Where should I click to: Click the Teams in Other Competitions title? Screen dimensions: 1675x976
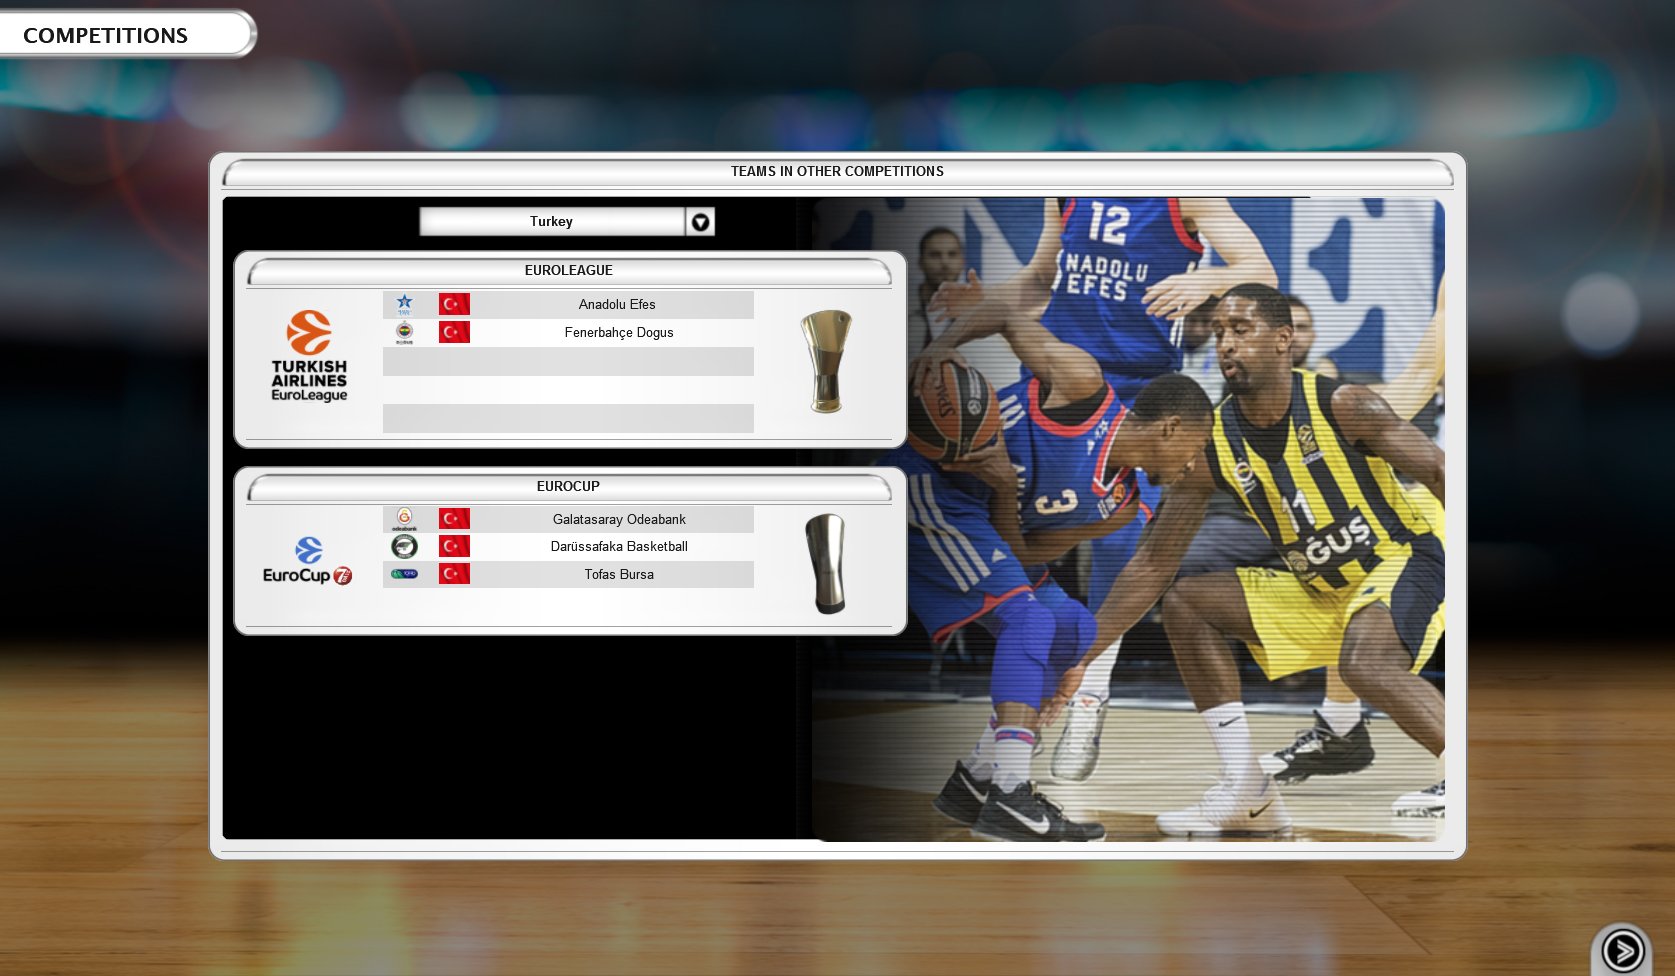pos(837,171)
